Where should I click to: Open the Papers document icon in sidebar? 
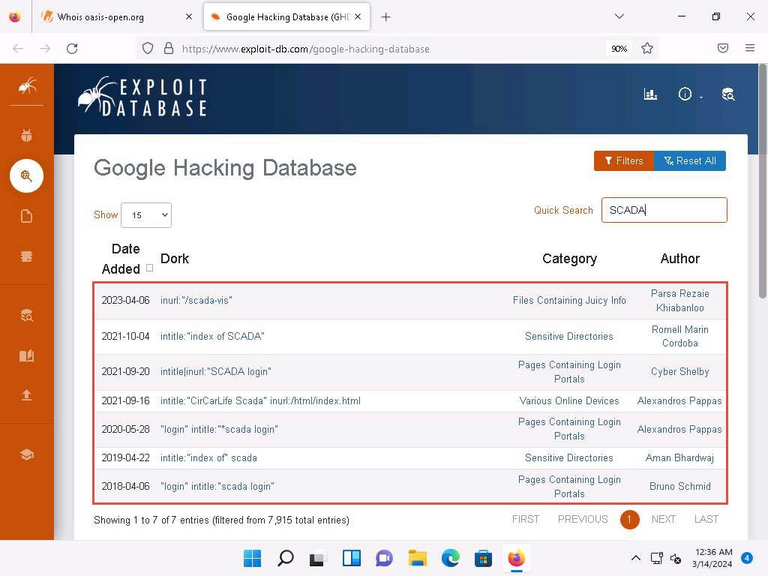[x=27, y=216]
